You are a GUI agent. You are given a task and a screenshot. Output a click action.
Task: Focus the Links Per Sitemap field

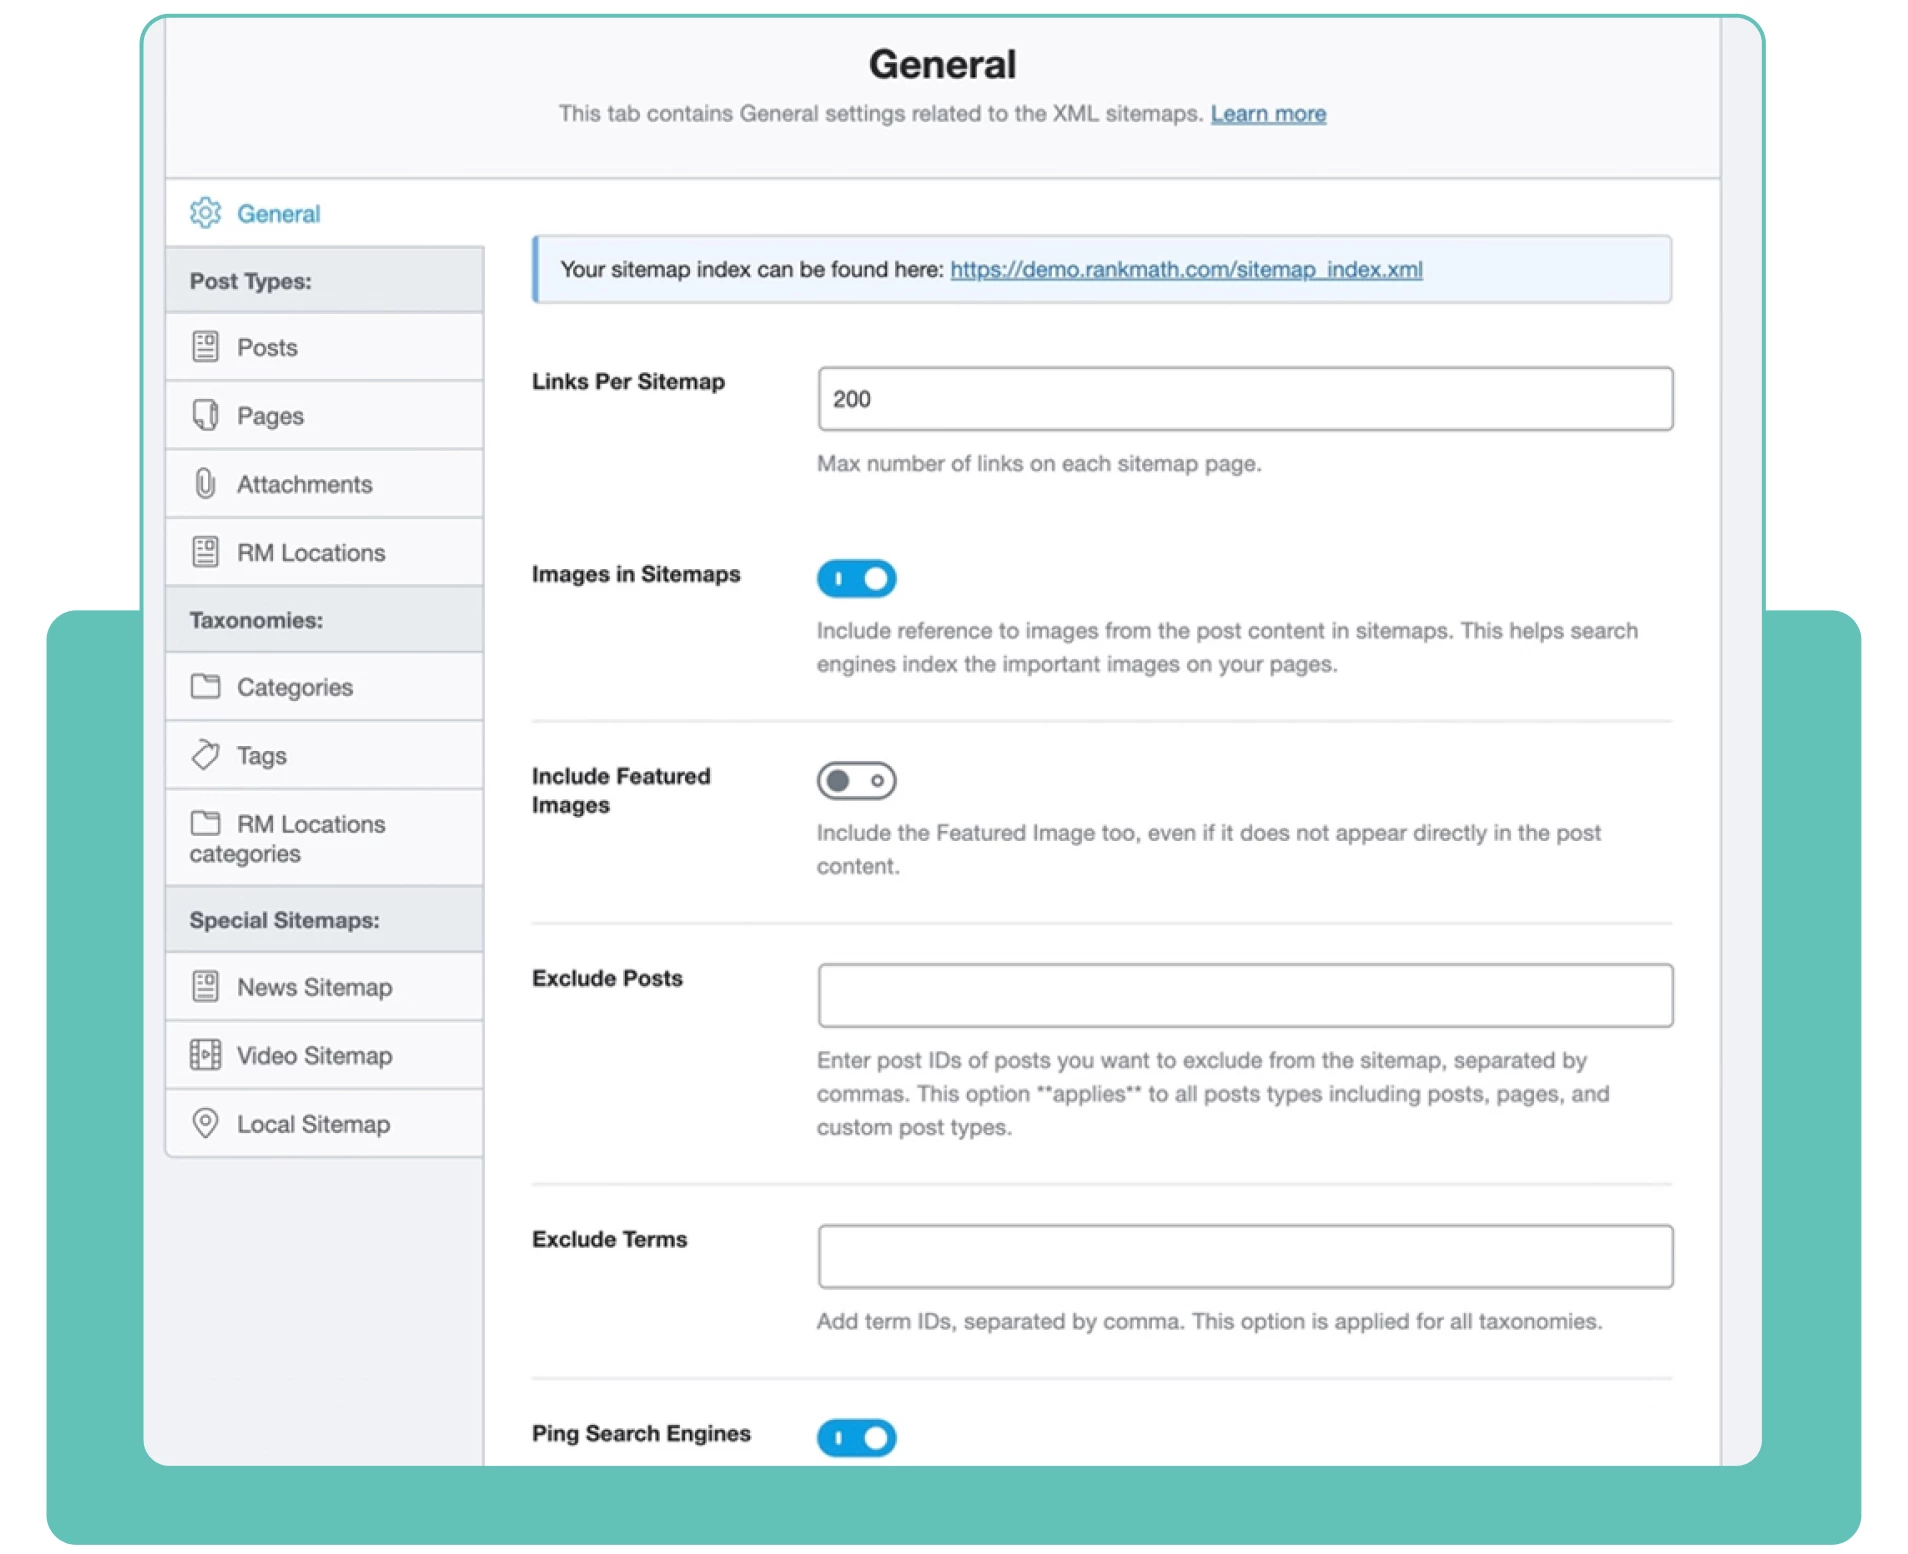[x=1245, y=399]
